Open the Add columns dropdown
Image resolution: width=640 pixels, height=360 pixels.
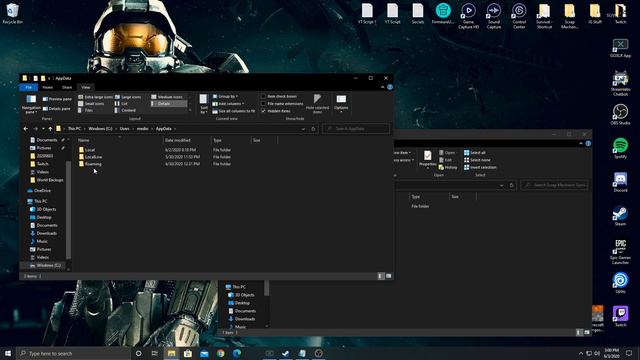(228, 104)
